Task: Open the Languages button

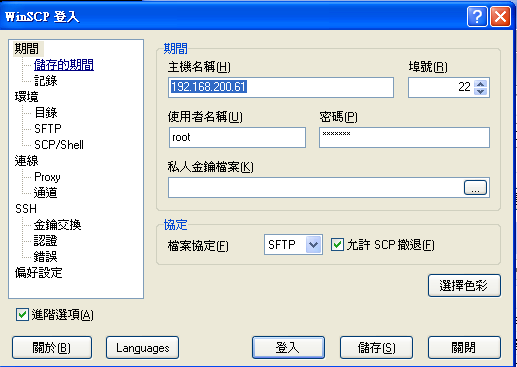Action: [142, 348]
